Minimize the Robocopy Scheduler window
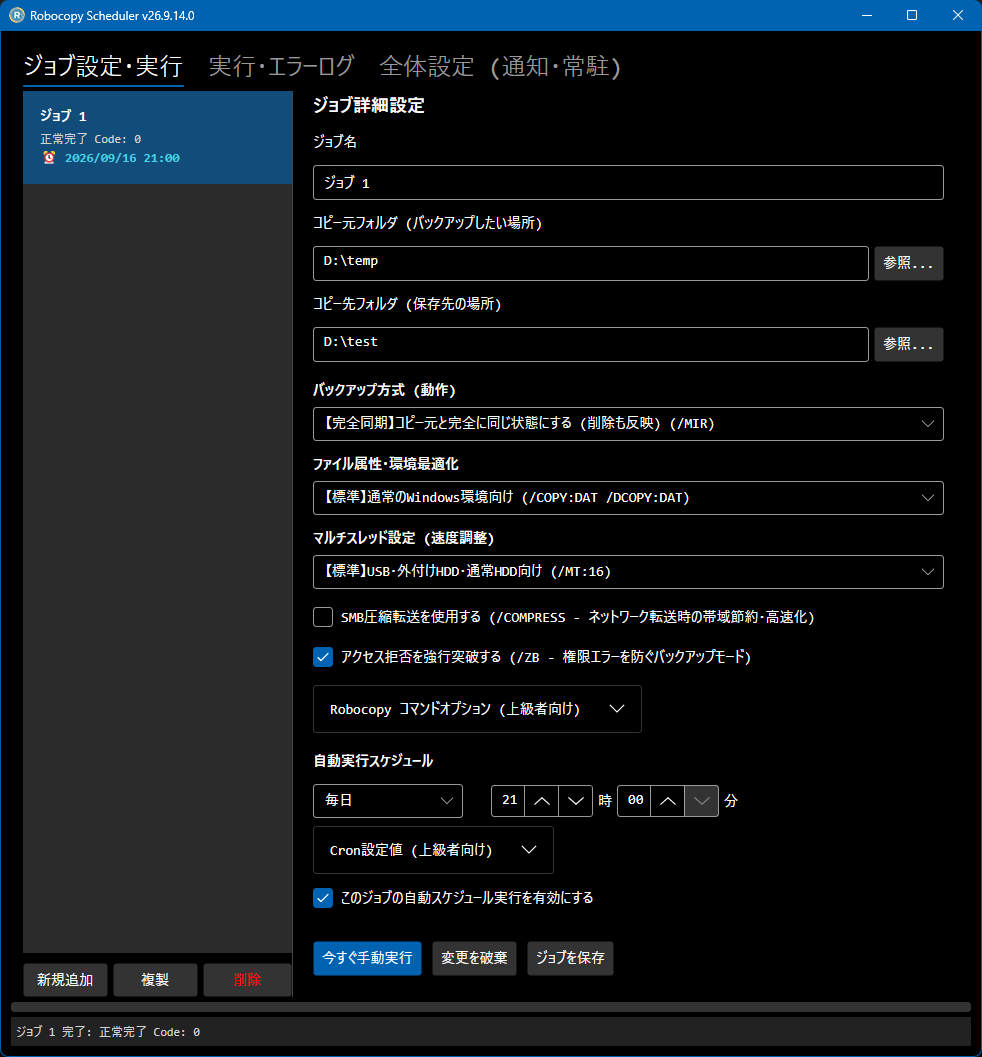 click(x=867, y=15)
